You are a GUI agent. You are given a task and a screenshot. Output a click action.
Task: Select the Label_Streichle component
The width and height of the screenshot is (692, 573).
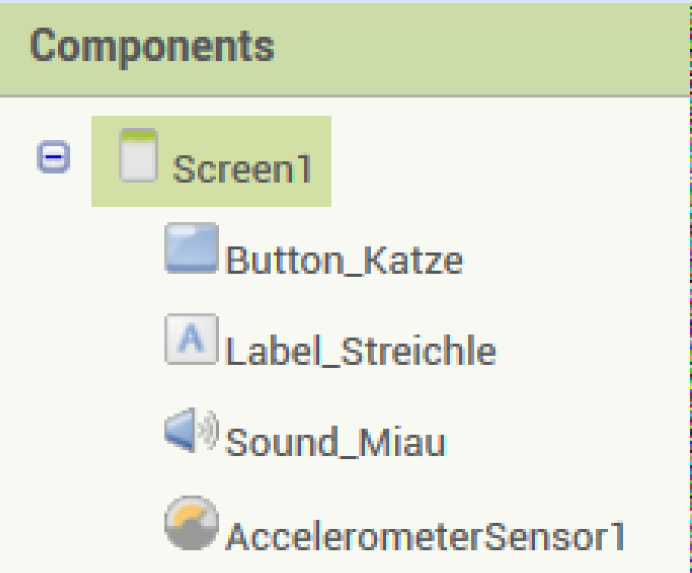361,352
